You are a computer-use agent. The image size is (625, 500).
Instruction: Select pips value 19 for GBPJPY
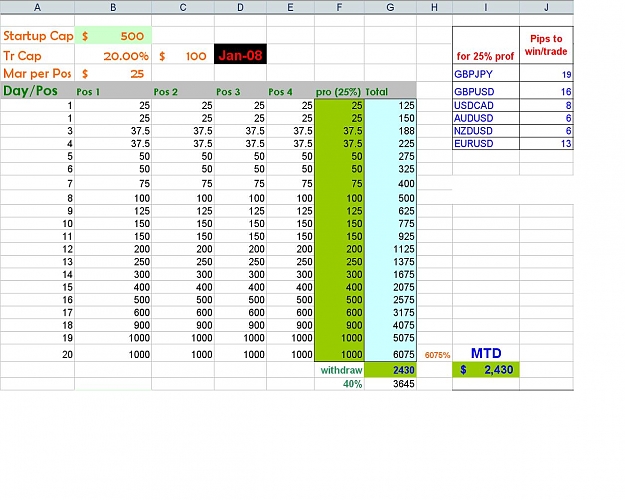[x=546, y=74]
